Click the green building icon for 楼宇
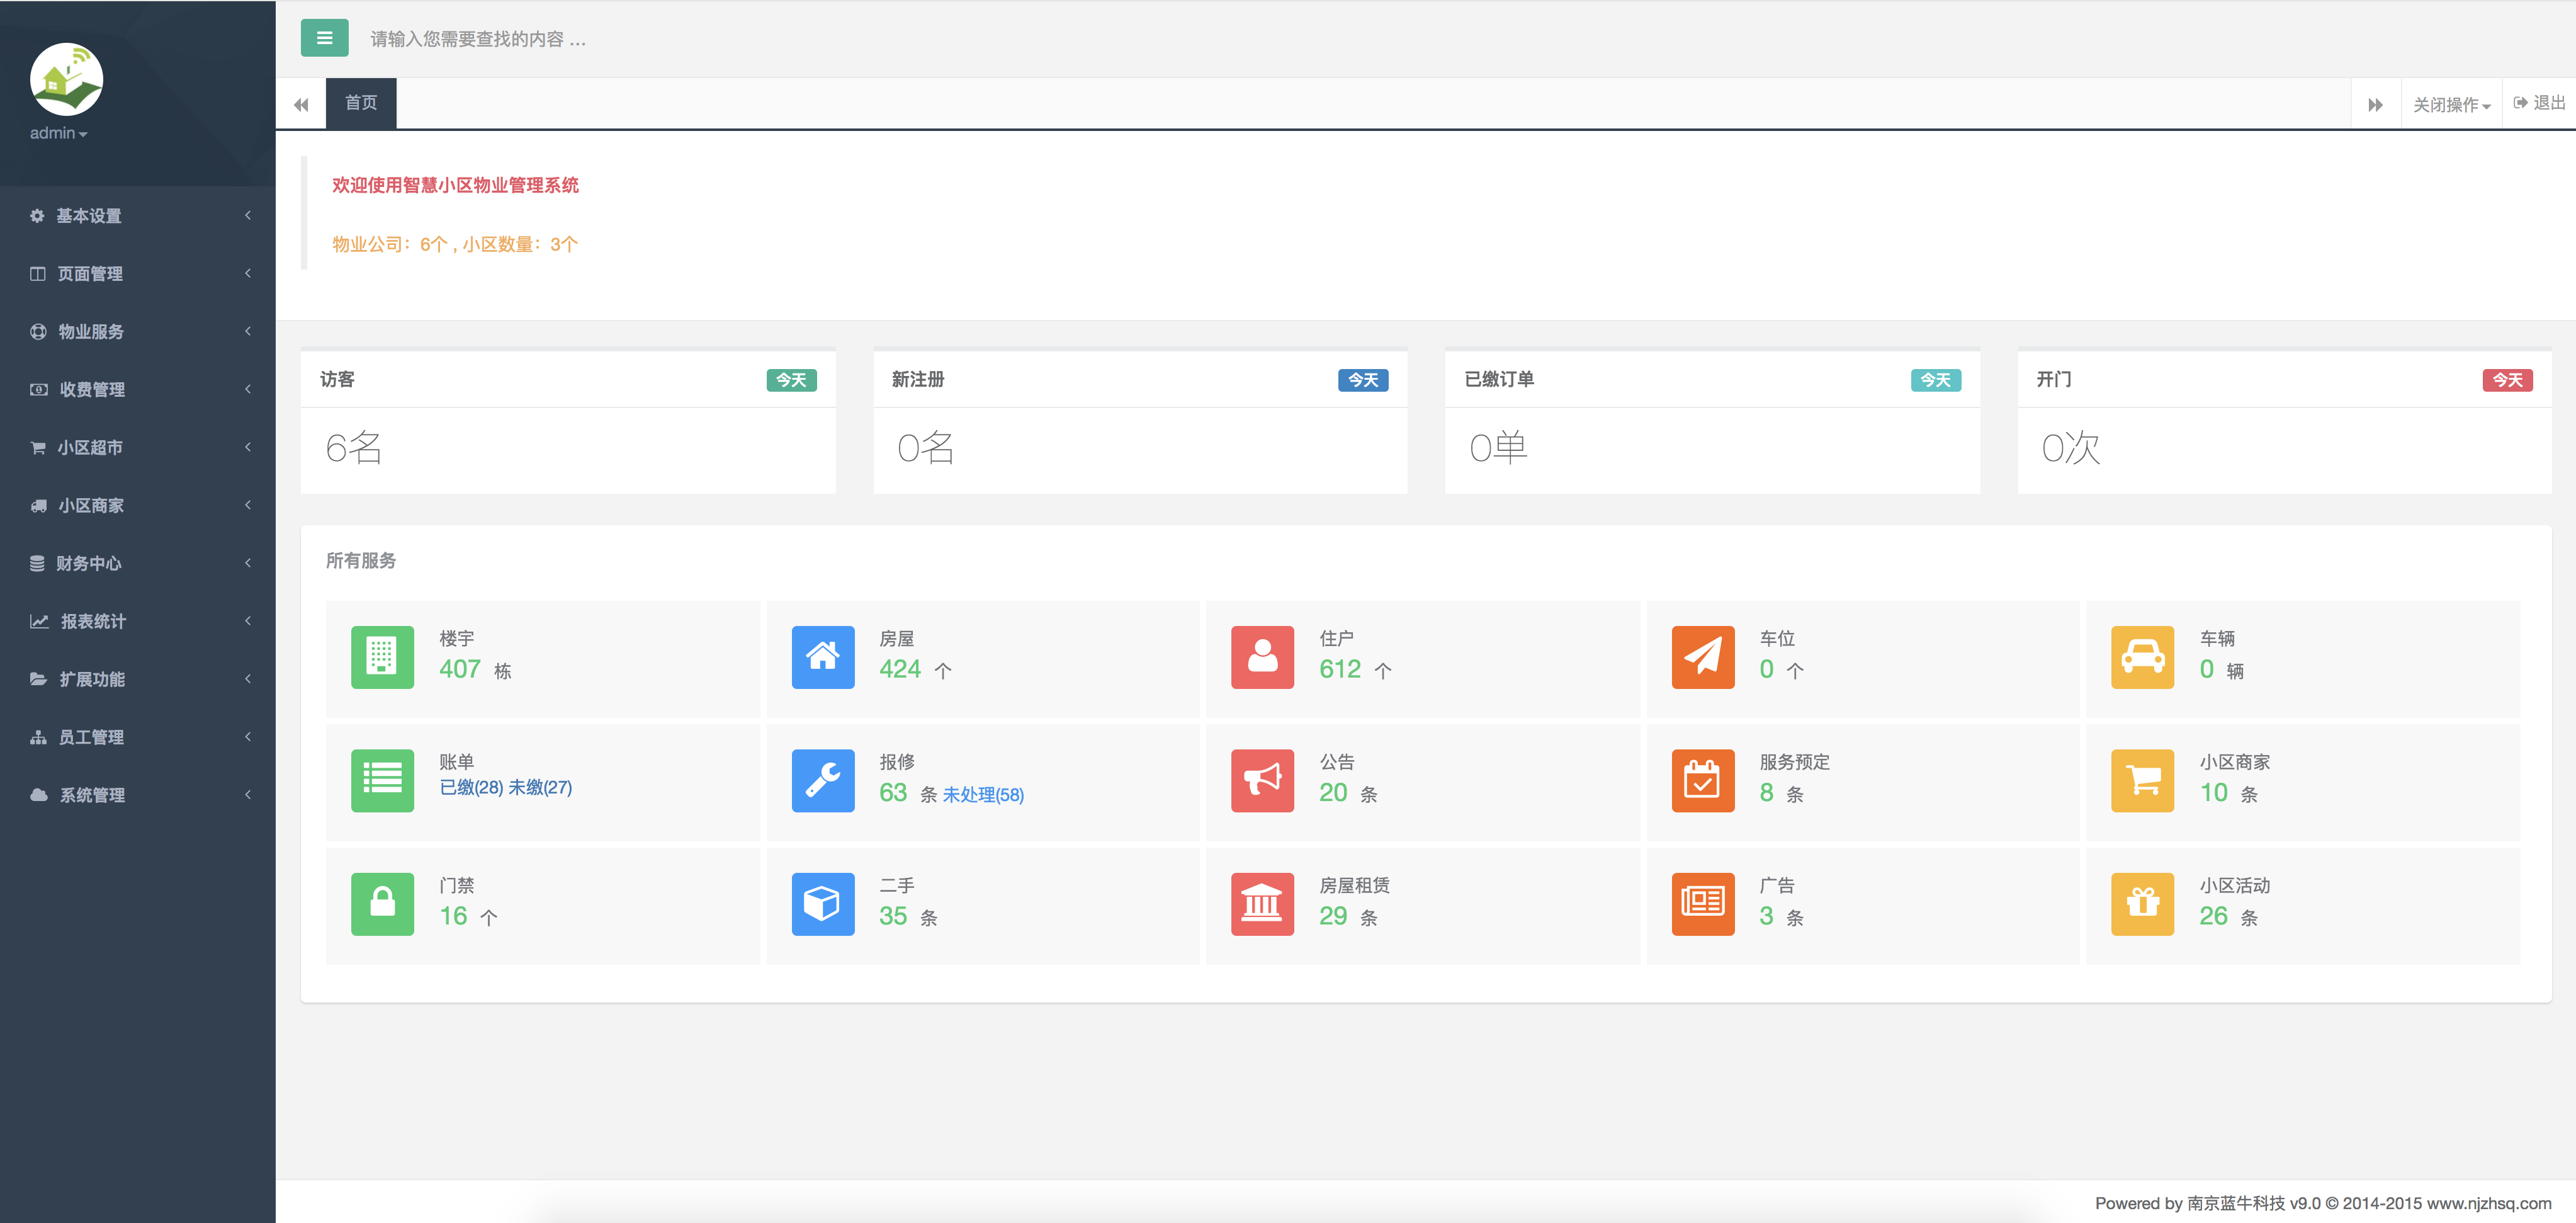2576x1223 pixels. [382, 657]
